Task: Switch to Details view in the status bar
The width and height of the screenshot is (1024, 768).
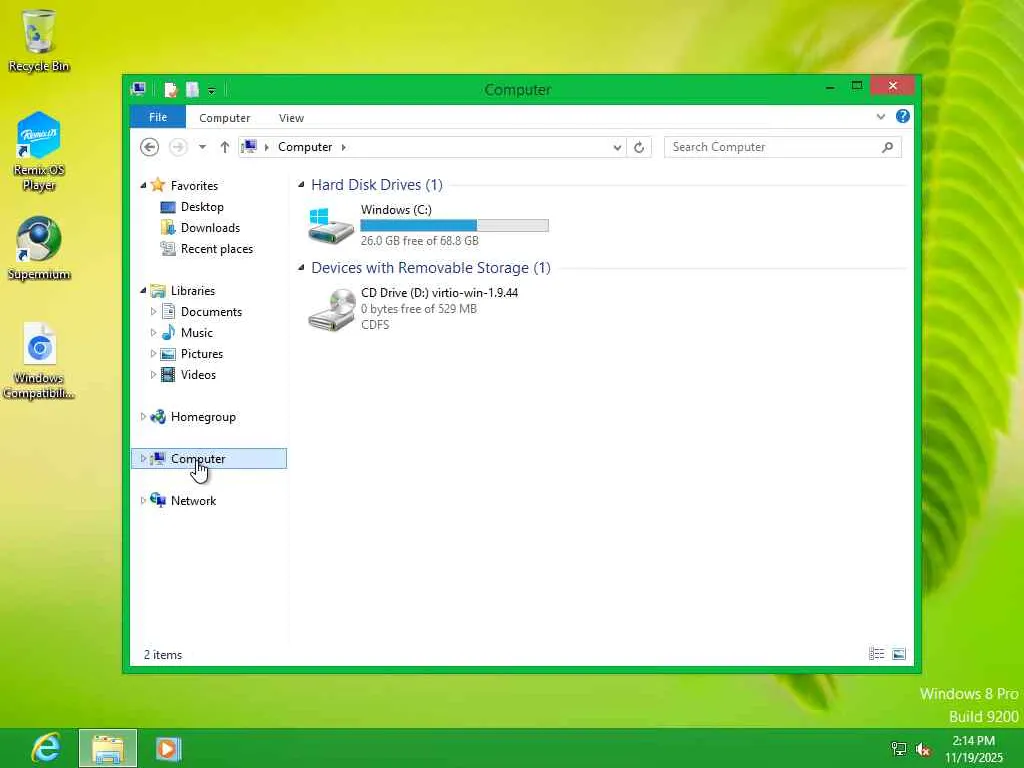Action: click(x=876, y=654)
